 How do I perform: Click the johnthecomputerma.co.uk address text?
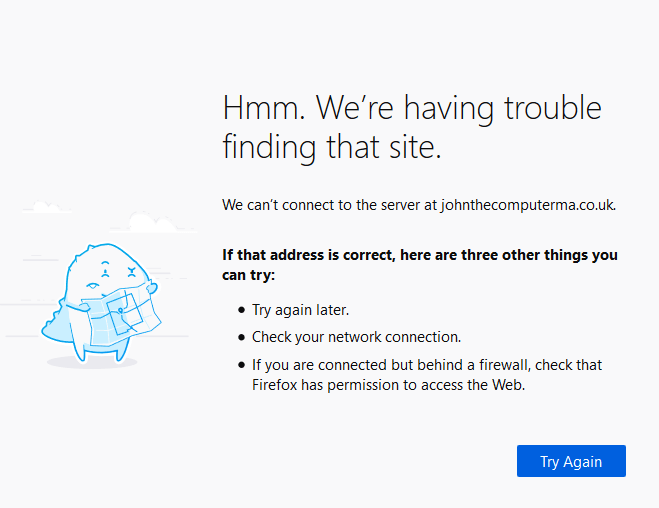coord(528,205)
